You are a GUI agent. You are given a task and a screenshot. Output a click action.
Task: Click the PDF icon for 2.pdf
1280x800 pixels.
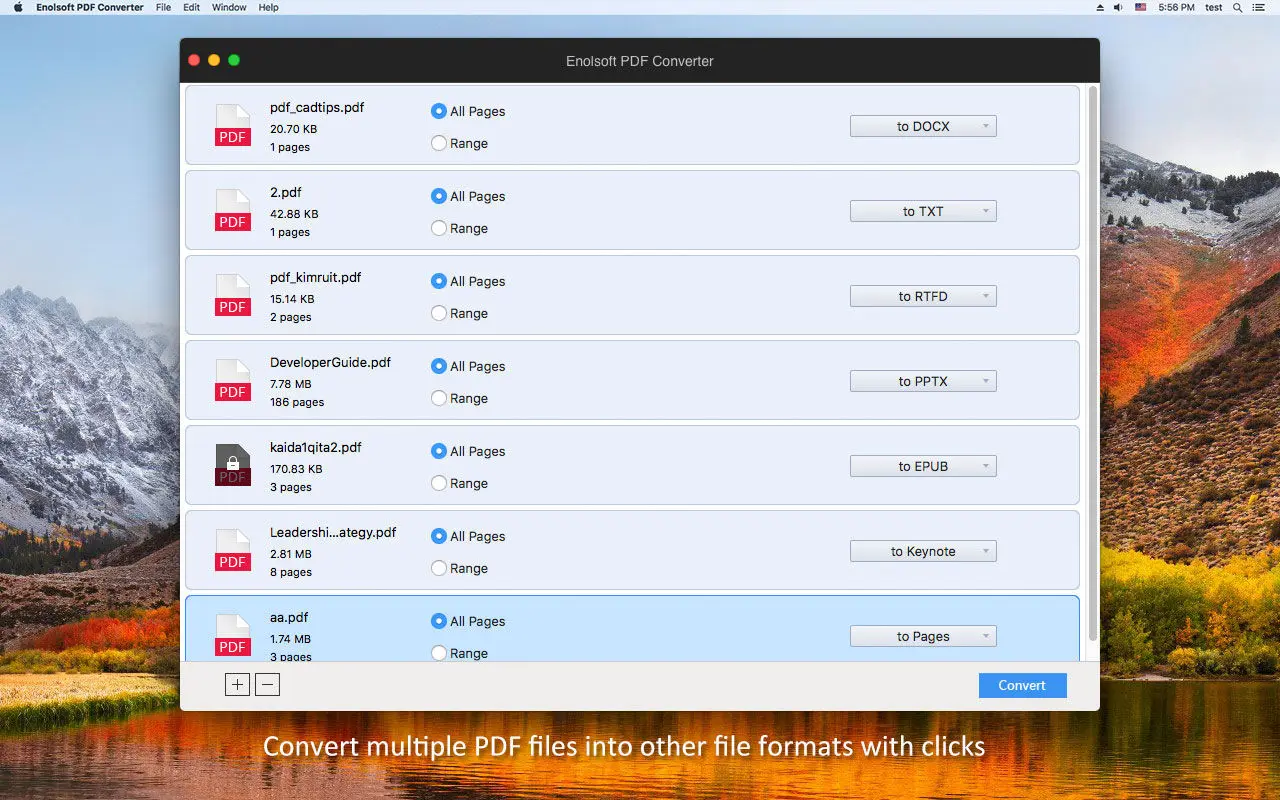[x=232, y=210]
